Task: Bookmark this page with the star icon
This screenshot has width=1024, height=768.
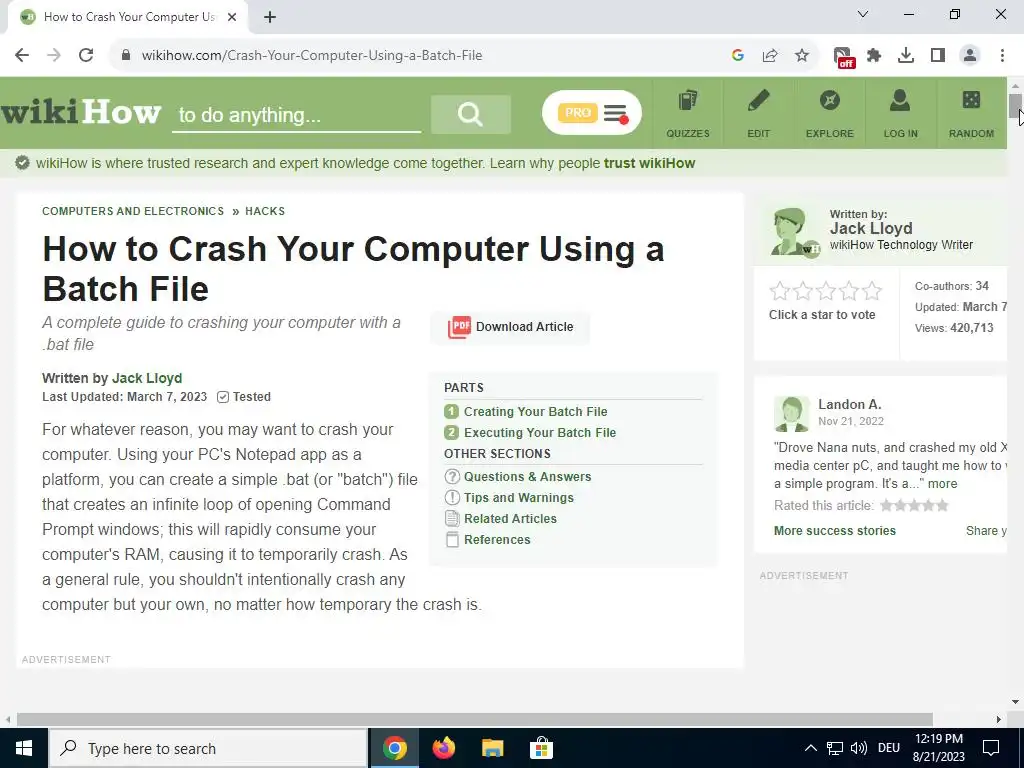Action: point(802,56)
